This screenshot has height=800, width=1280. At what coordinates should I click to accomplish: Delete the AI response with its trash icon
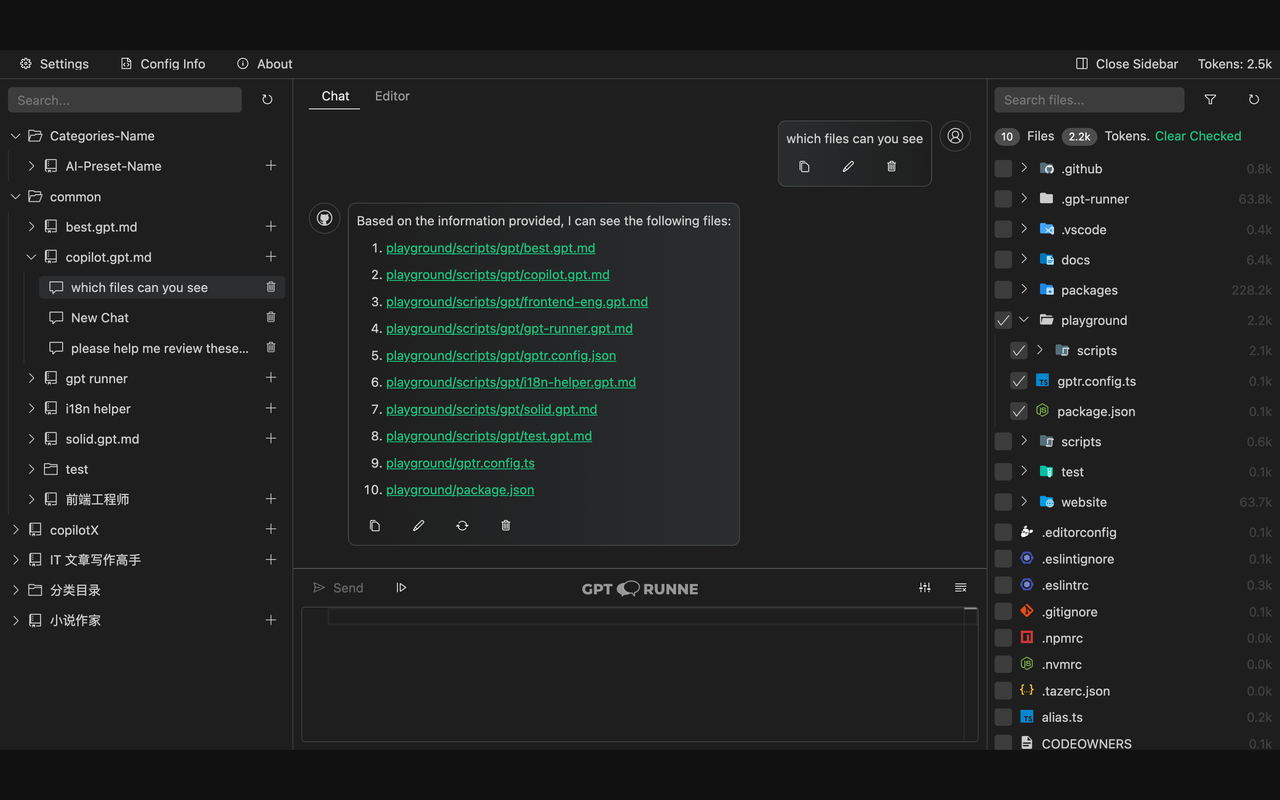(x=506, y=525)
